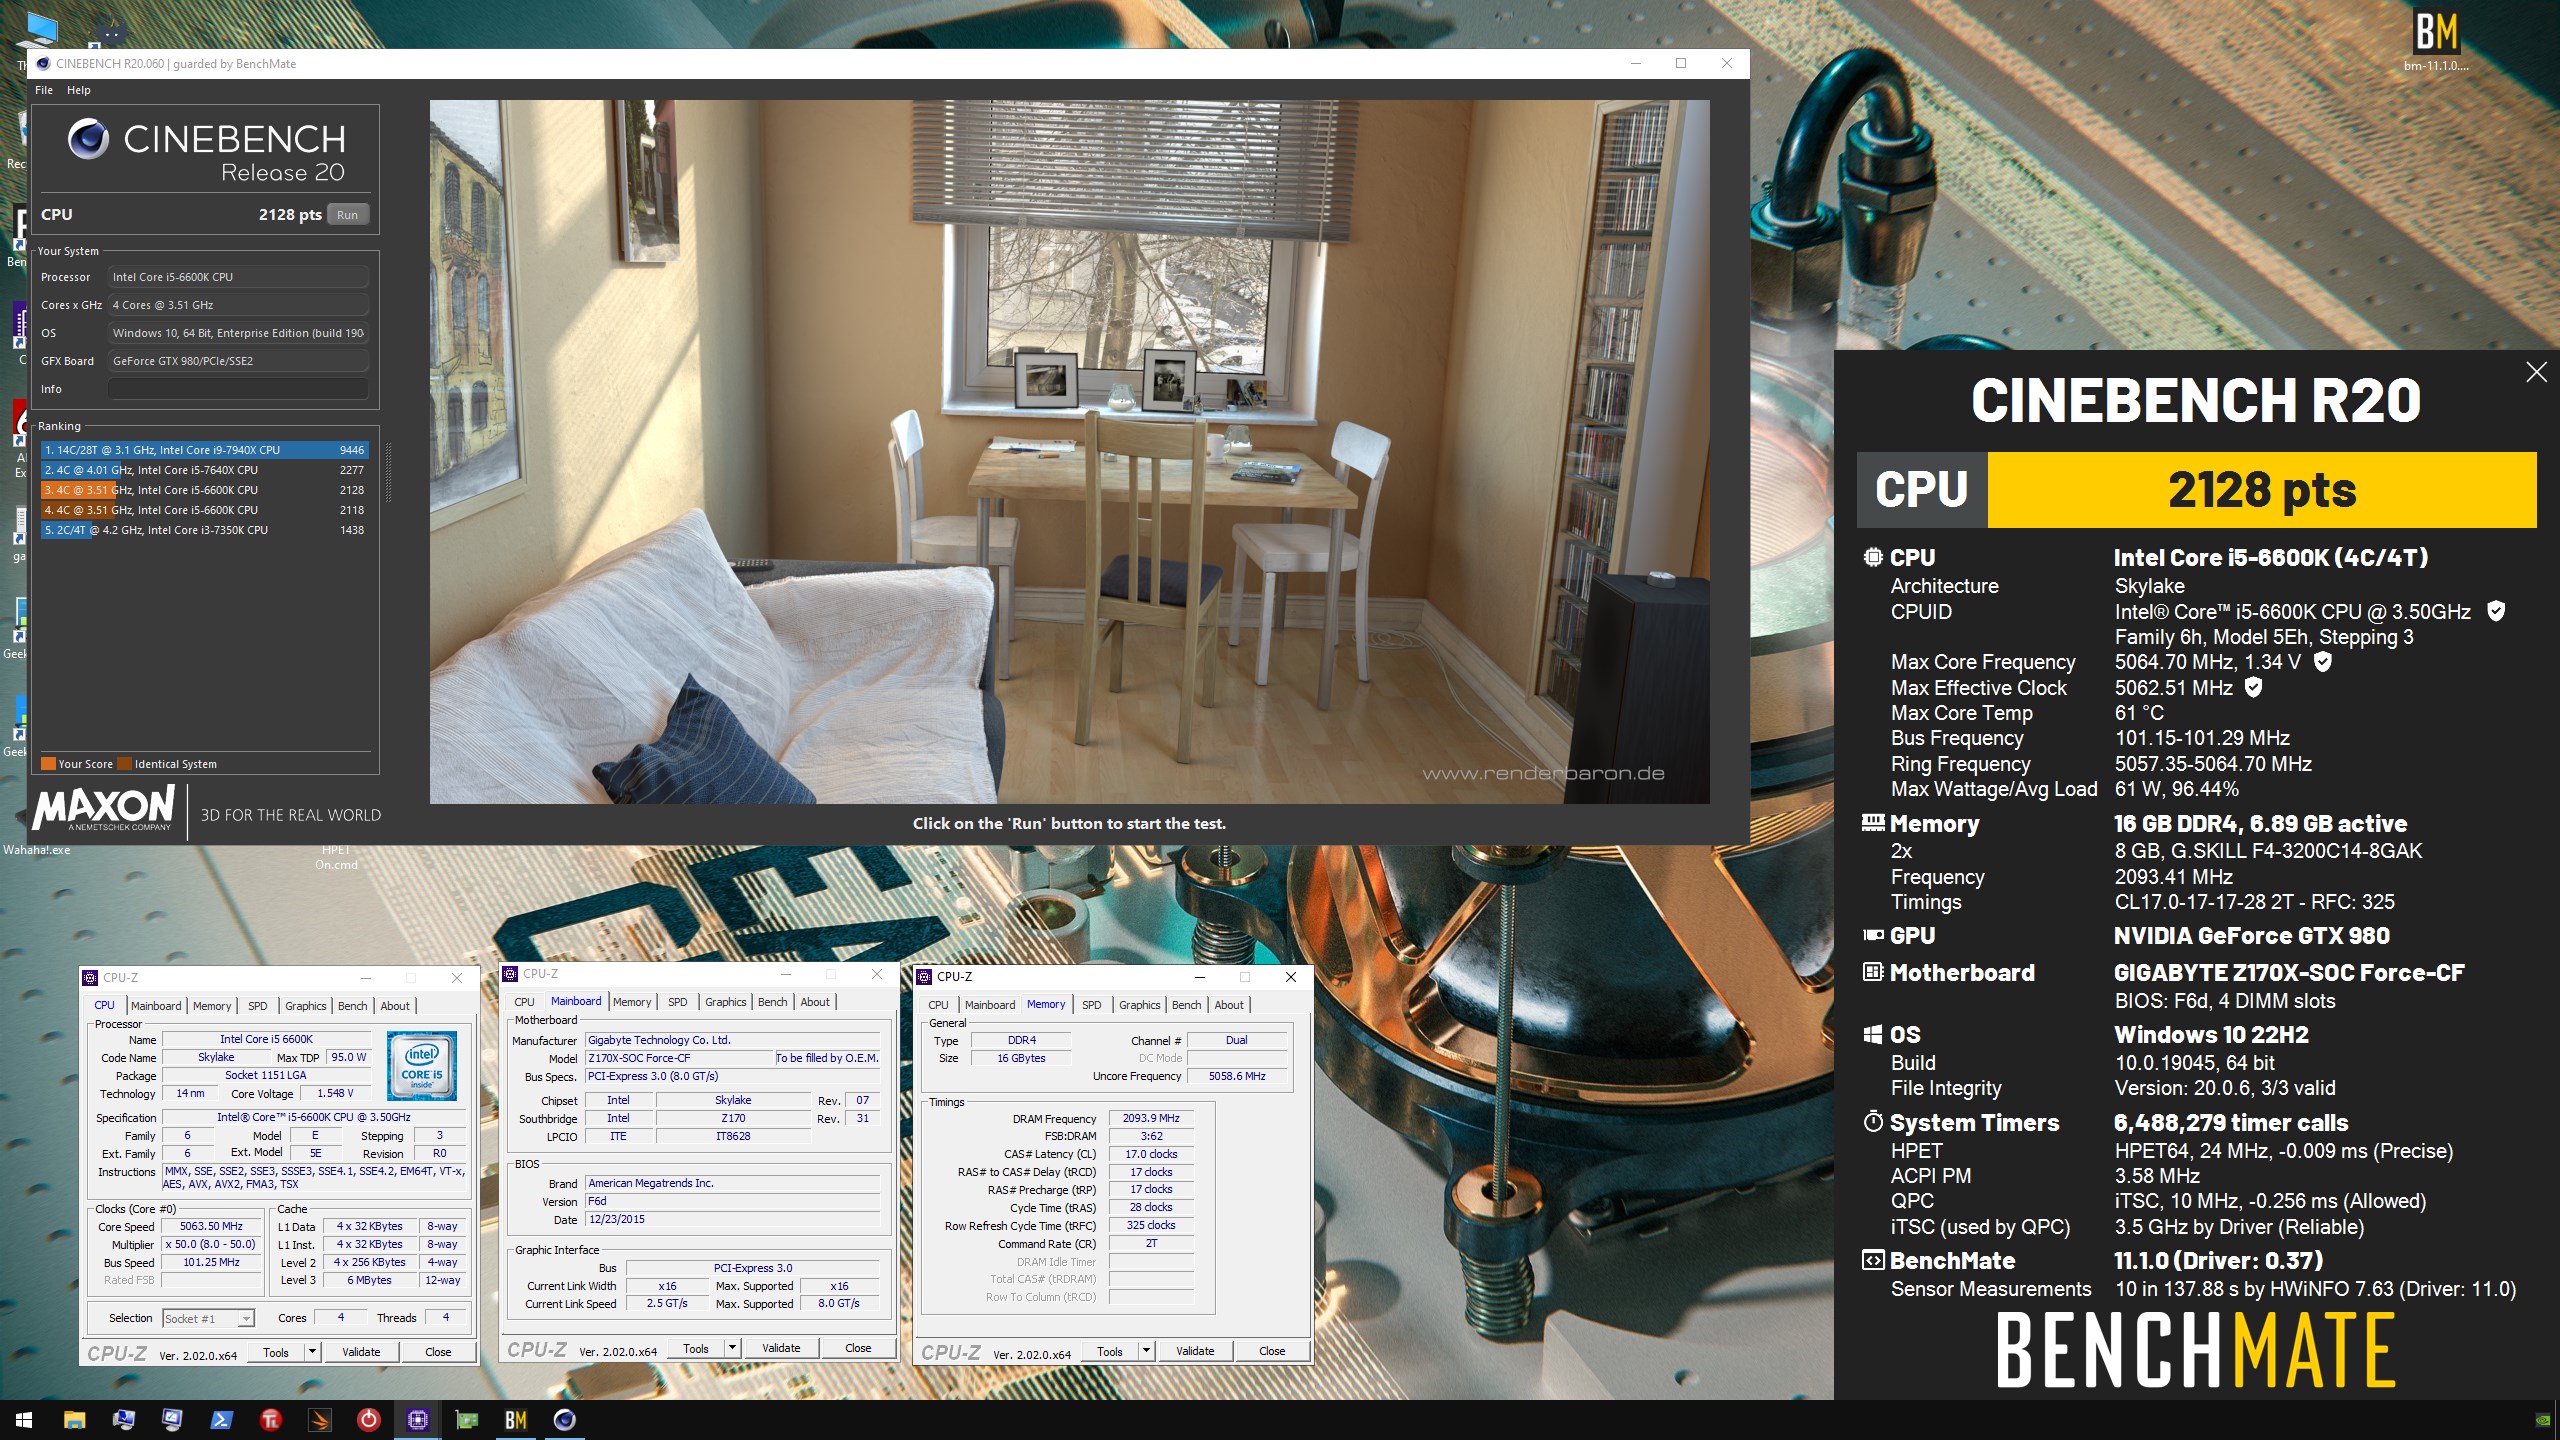Click the yellow 2128 pts score banner
2560x1440 pixels.
point(2261,490)
